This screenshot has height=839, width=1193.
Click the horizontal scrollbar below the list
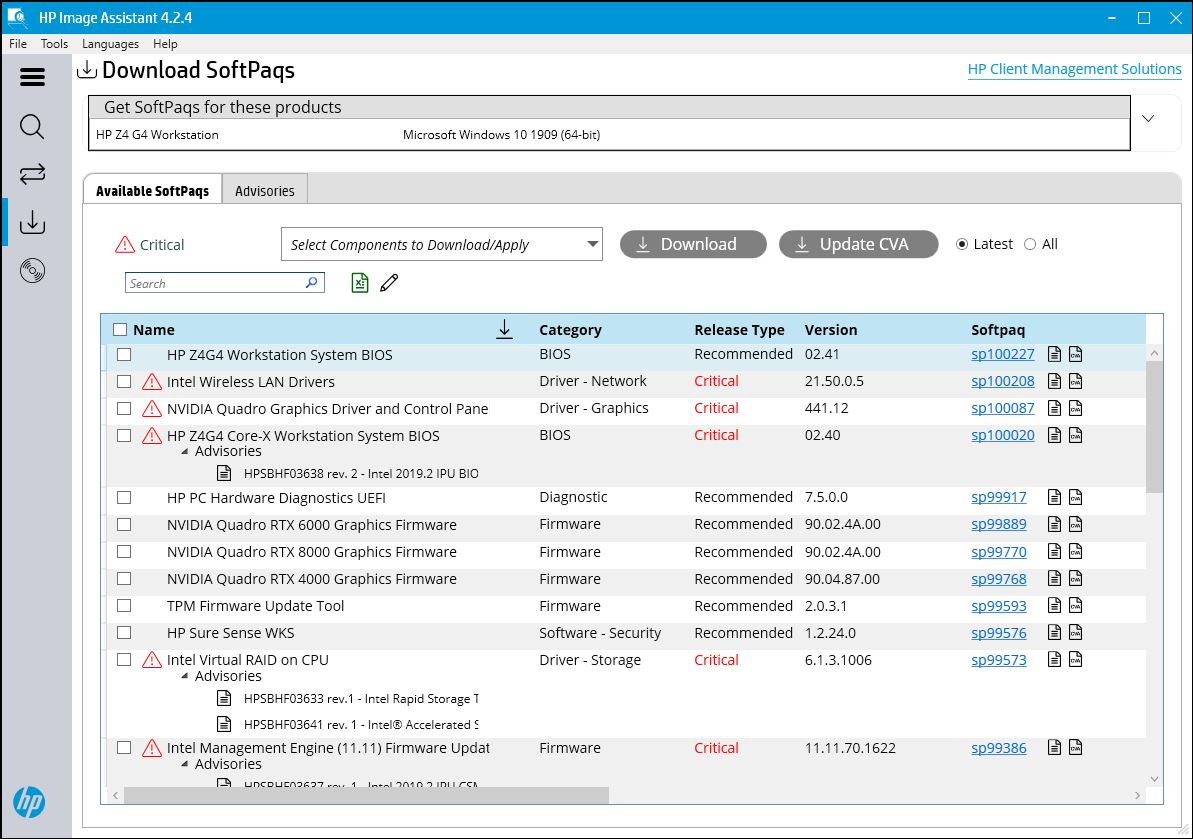tap(365, 795)
